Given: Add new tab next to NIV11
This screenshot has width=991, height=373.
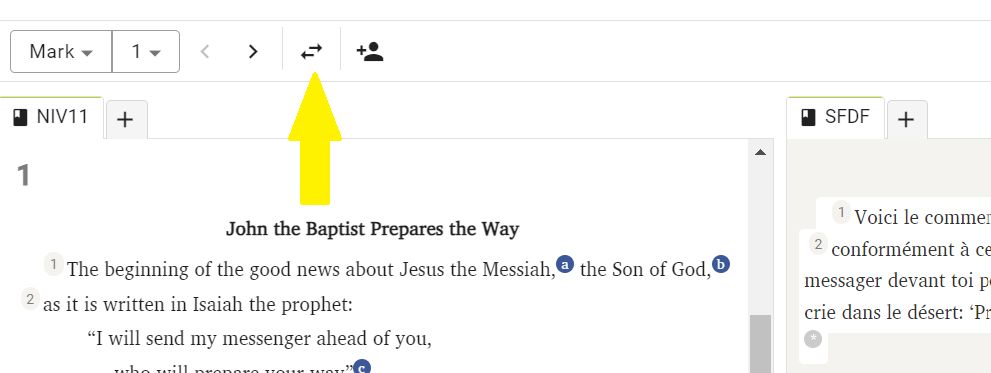Looking at the screenshot, I should click(x=126, y=119).
